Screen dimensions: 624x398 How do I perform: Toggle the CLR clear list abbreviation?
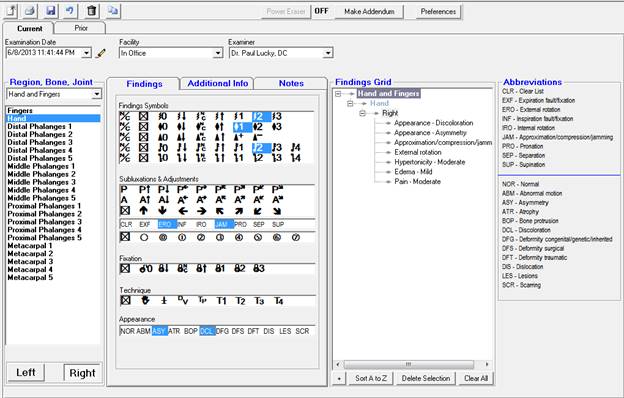126,224
